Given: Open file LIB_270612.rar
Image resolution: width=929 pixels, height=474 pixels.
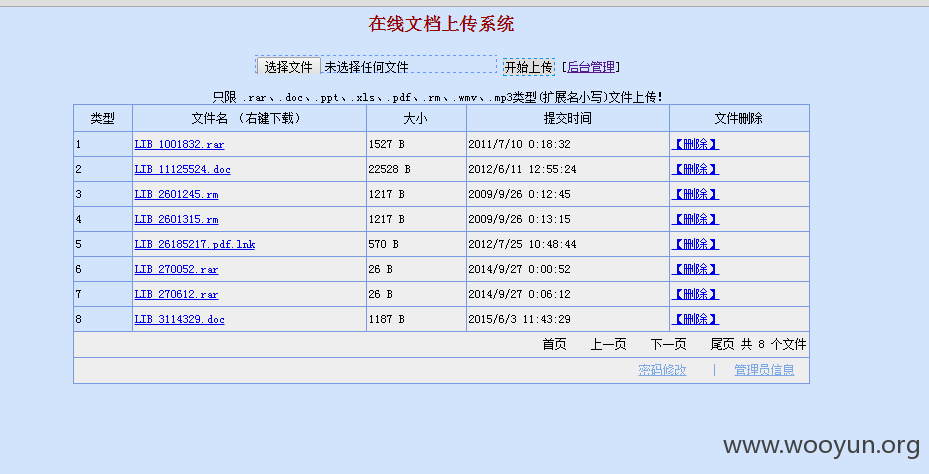Looking at the screenshot, I should click(177, 294).
